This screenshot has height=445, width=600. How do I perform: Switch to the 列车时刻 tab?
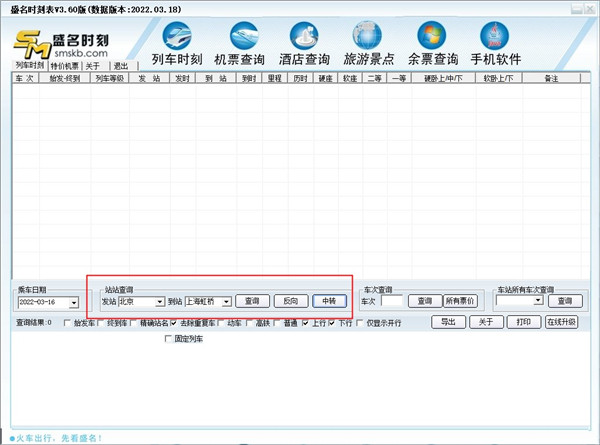coord(30,65)
